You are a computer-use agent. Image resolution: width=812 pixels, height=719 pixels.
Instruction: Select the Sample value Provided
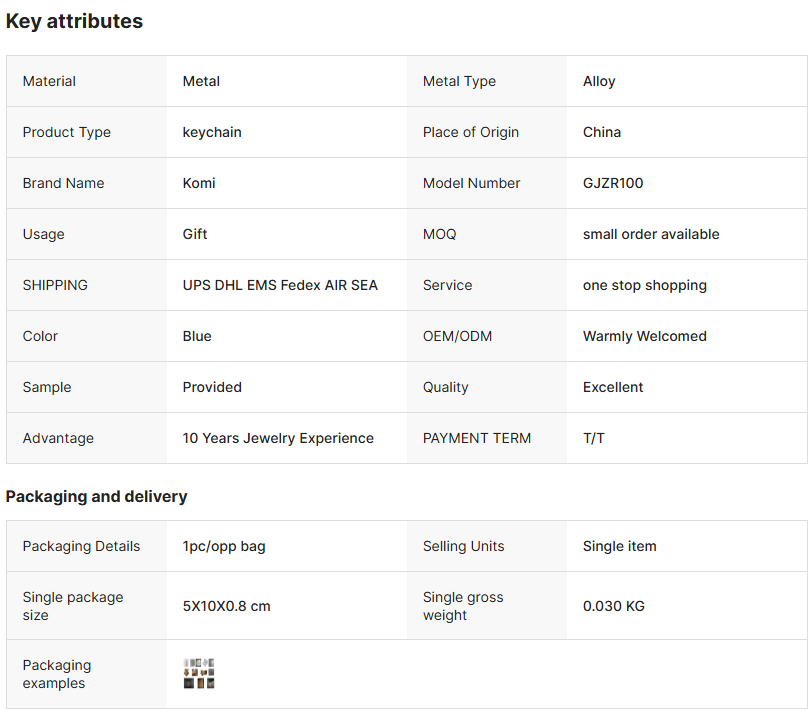[212, 387]
